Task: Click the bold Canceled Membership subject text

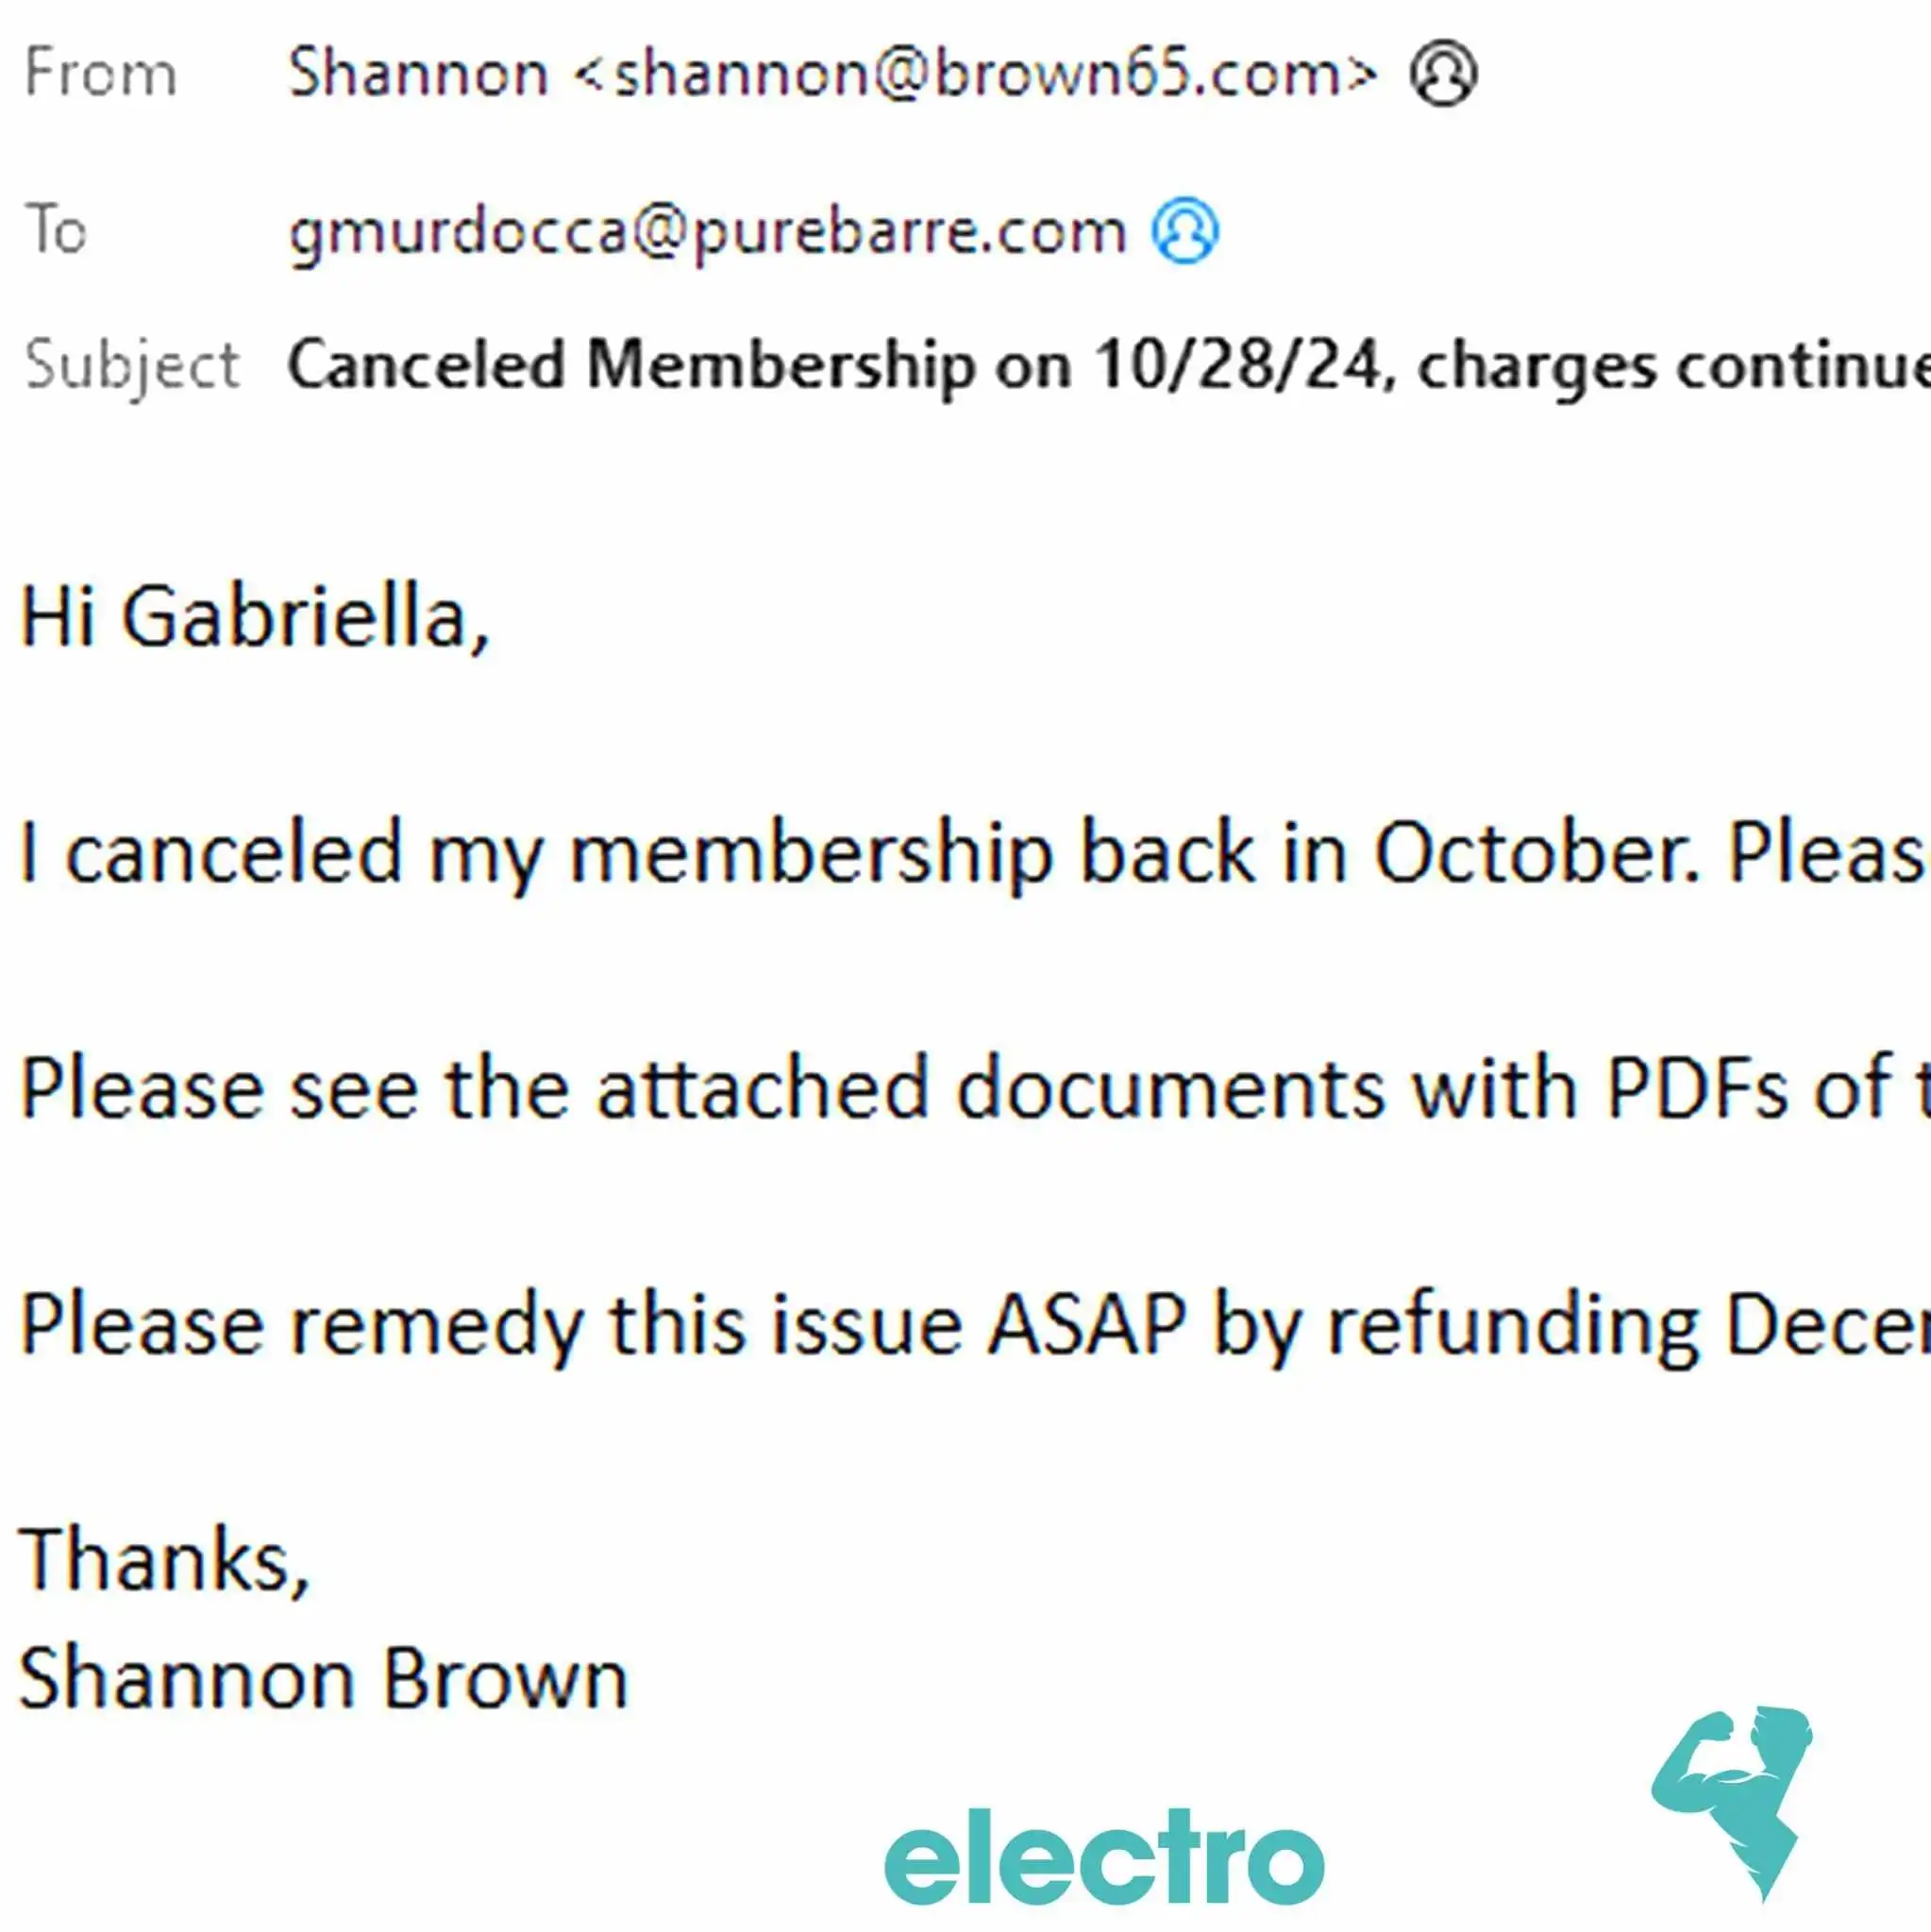Action: click(x=631, y=364)
